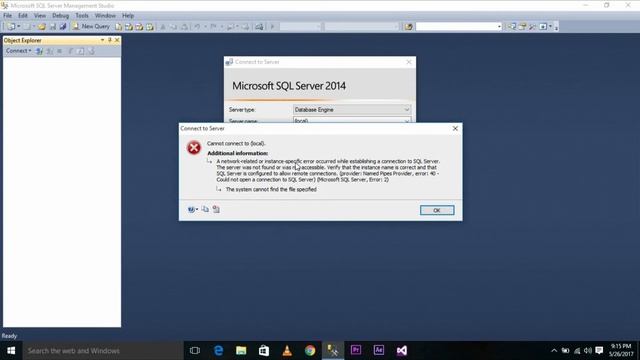Open VLC media player from taskbar
640x360 pixels.
tap(287, 351)
